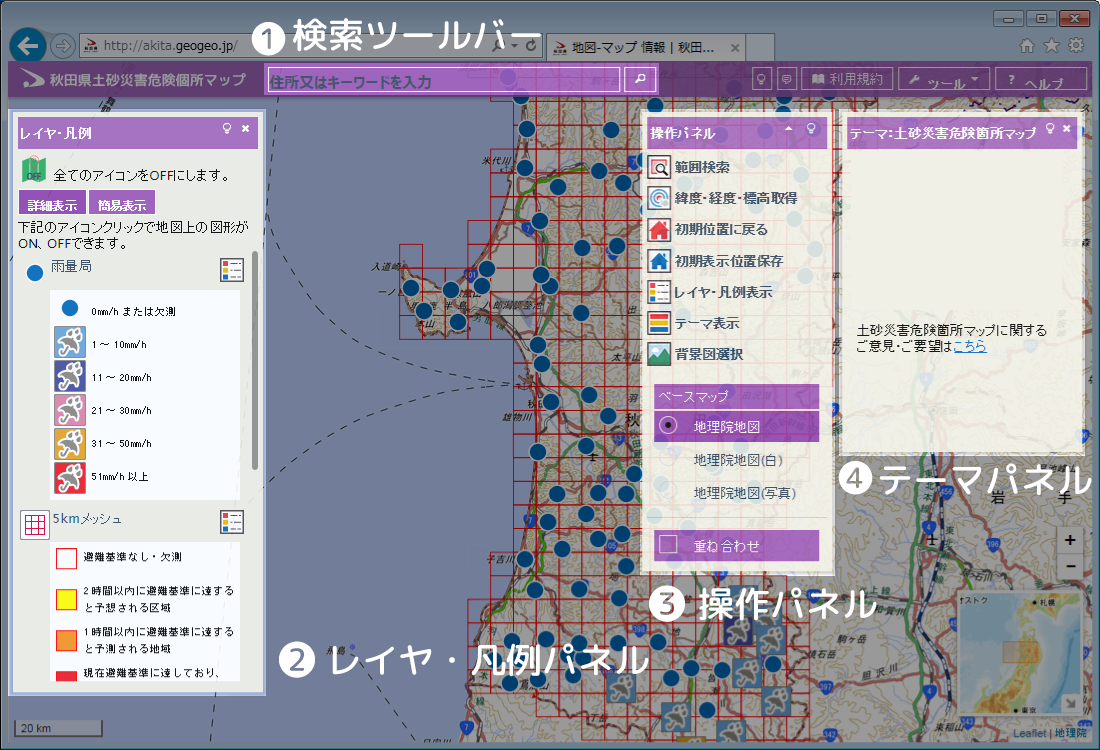The height and width of the screenshot is (750, 1100).
Task: Turn all icons OFF with the map OFF icon
Action: (34, 170)
